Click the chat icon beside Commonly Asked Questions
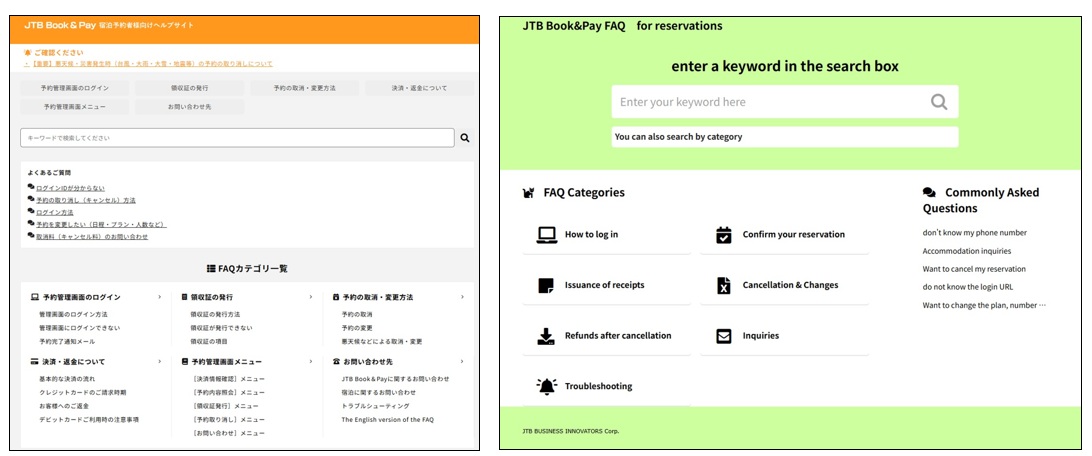1092x456 pixels. pos(929,193)
